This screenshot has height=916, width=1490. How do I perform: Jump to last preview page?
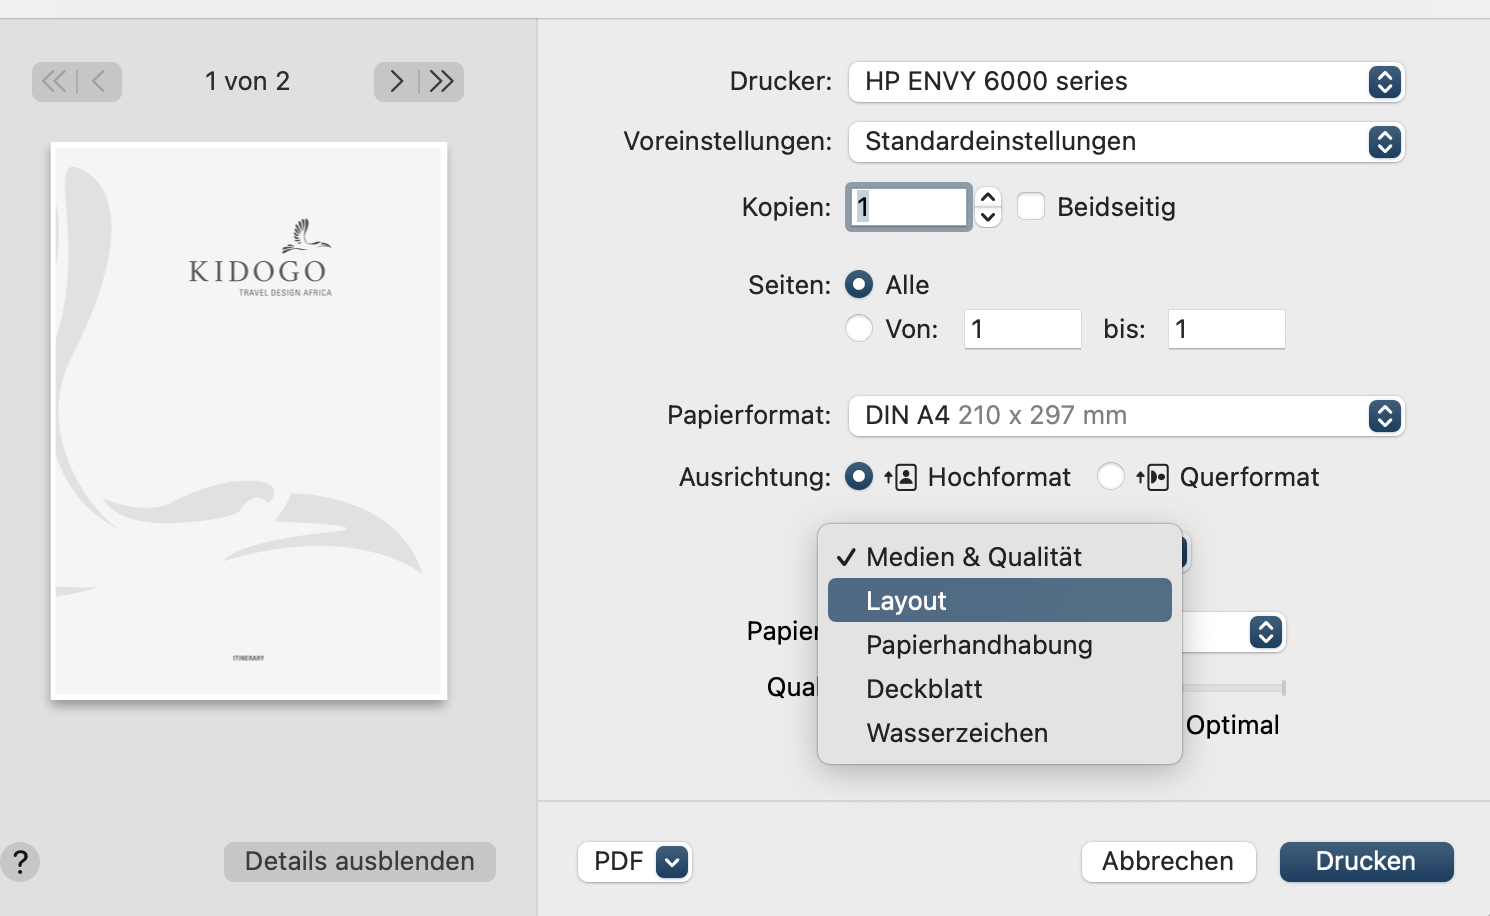tap(442, 82)
